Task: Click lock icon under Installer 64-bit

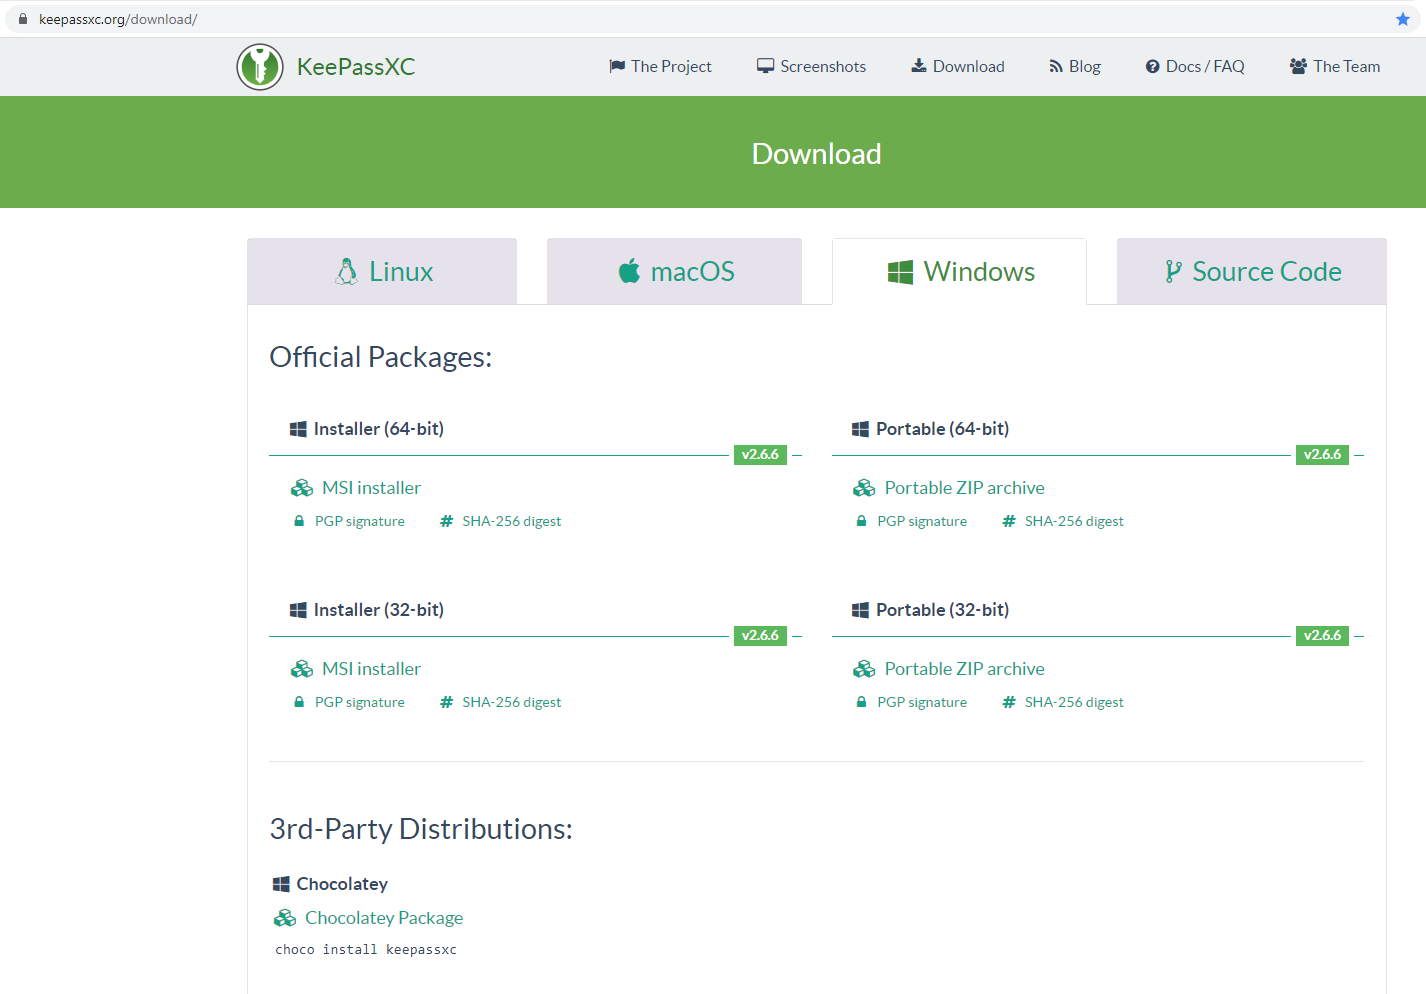Action: coord(298,521)
